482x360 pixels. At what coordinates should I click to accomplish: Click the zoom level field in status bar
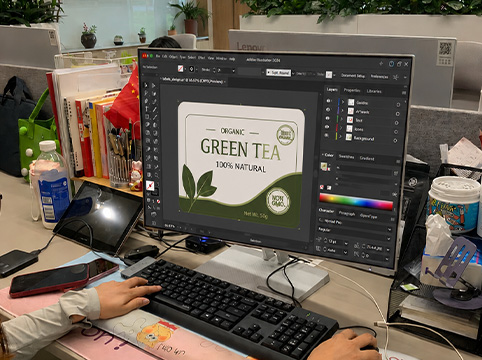[x=169, y=225]
